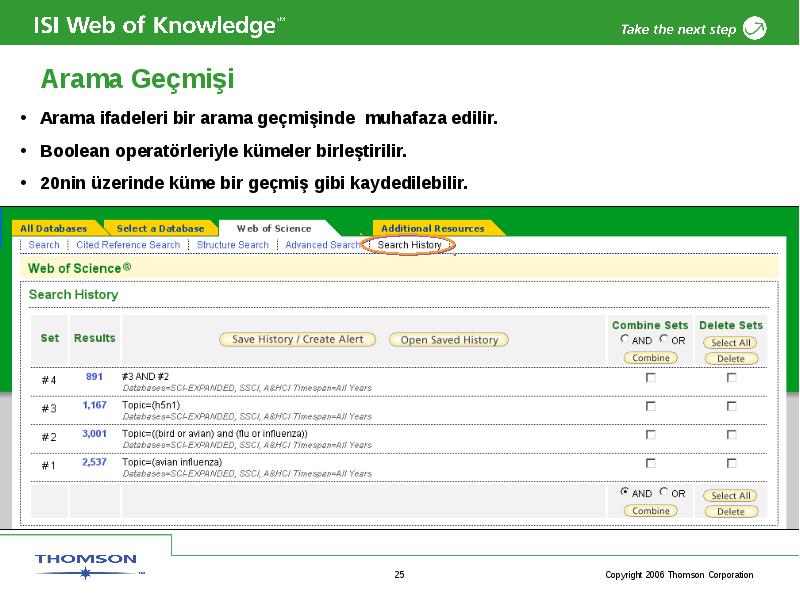
Task: Click the "ISI Web of Knowledge" banner title
Action: click(159, 26)
